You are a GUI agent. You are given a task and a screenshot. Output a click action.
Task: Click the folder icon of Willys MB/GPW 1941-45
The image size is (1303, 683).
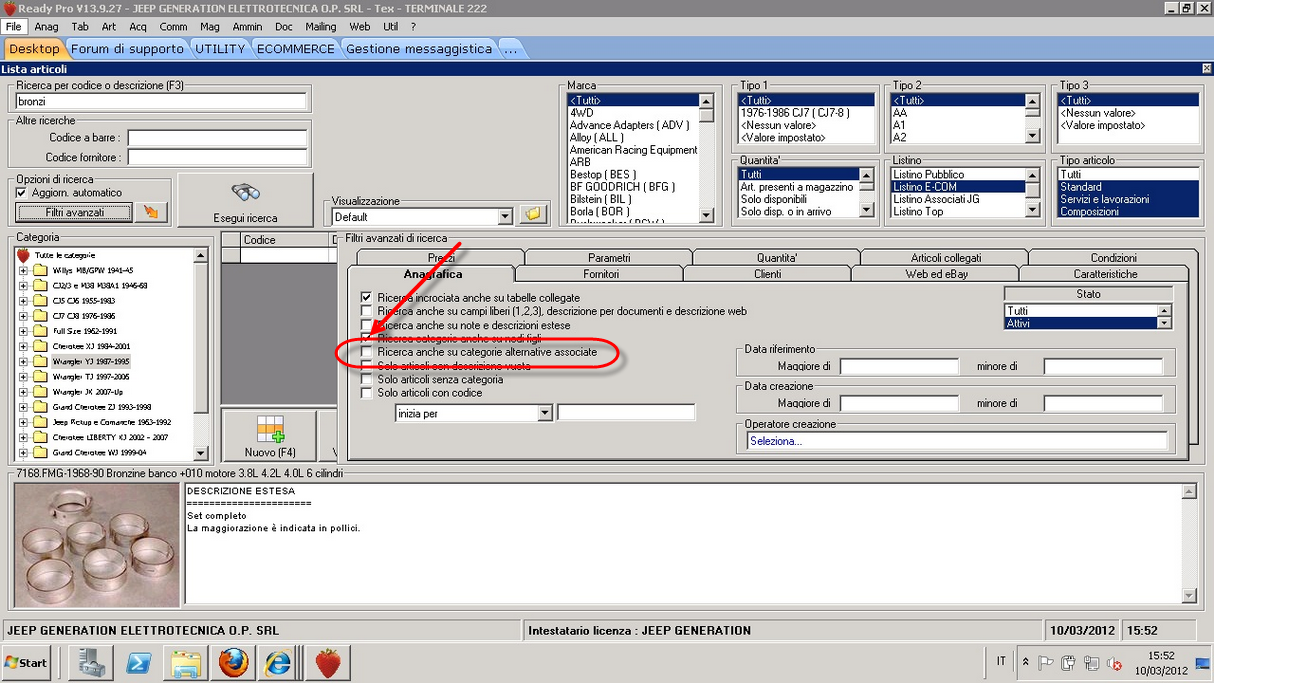point(40,271)
